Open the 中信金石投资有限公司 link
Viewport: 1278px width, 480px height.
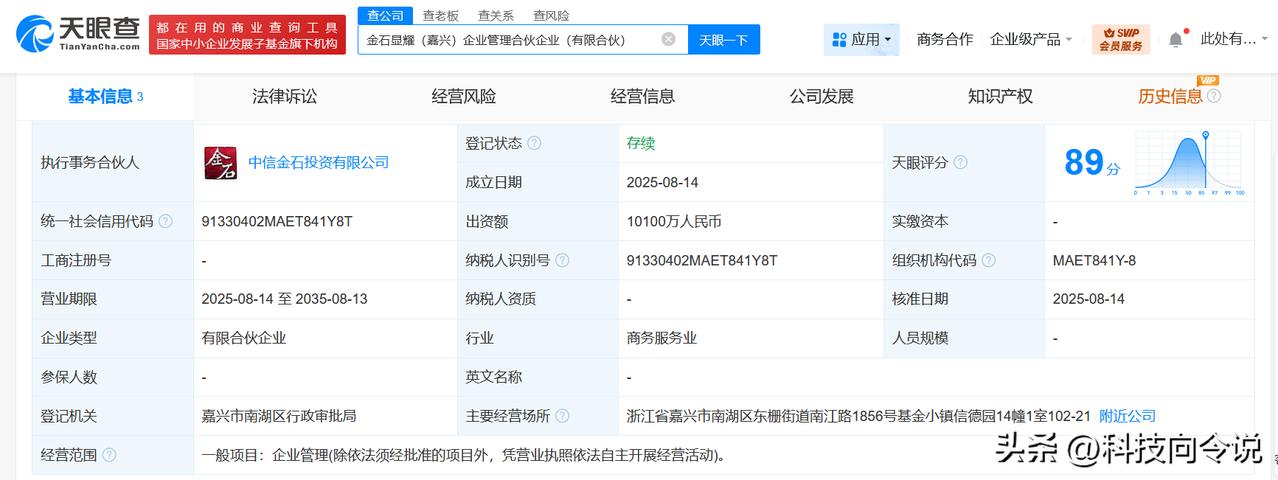pyautogui.click(x=319, y=162)
